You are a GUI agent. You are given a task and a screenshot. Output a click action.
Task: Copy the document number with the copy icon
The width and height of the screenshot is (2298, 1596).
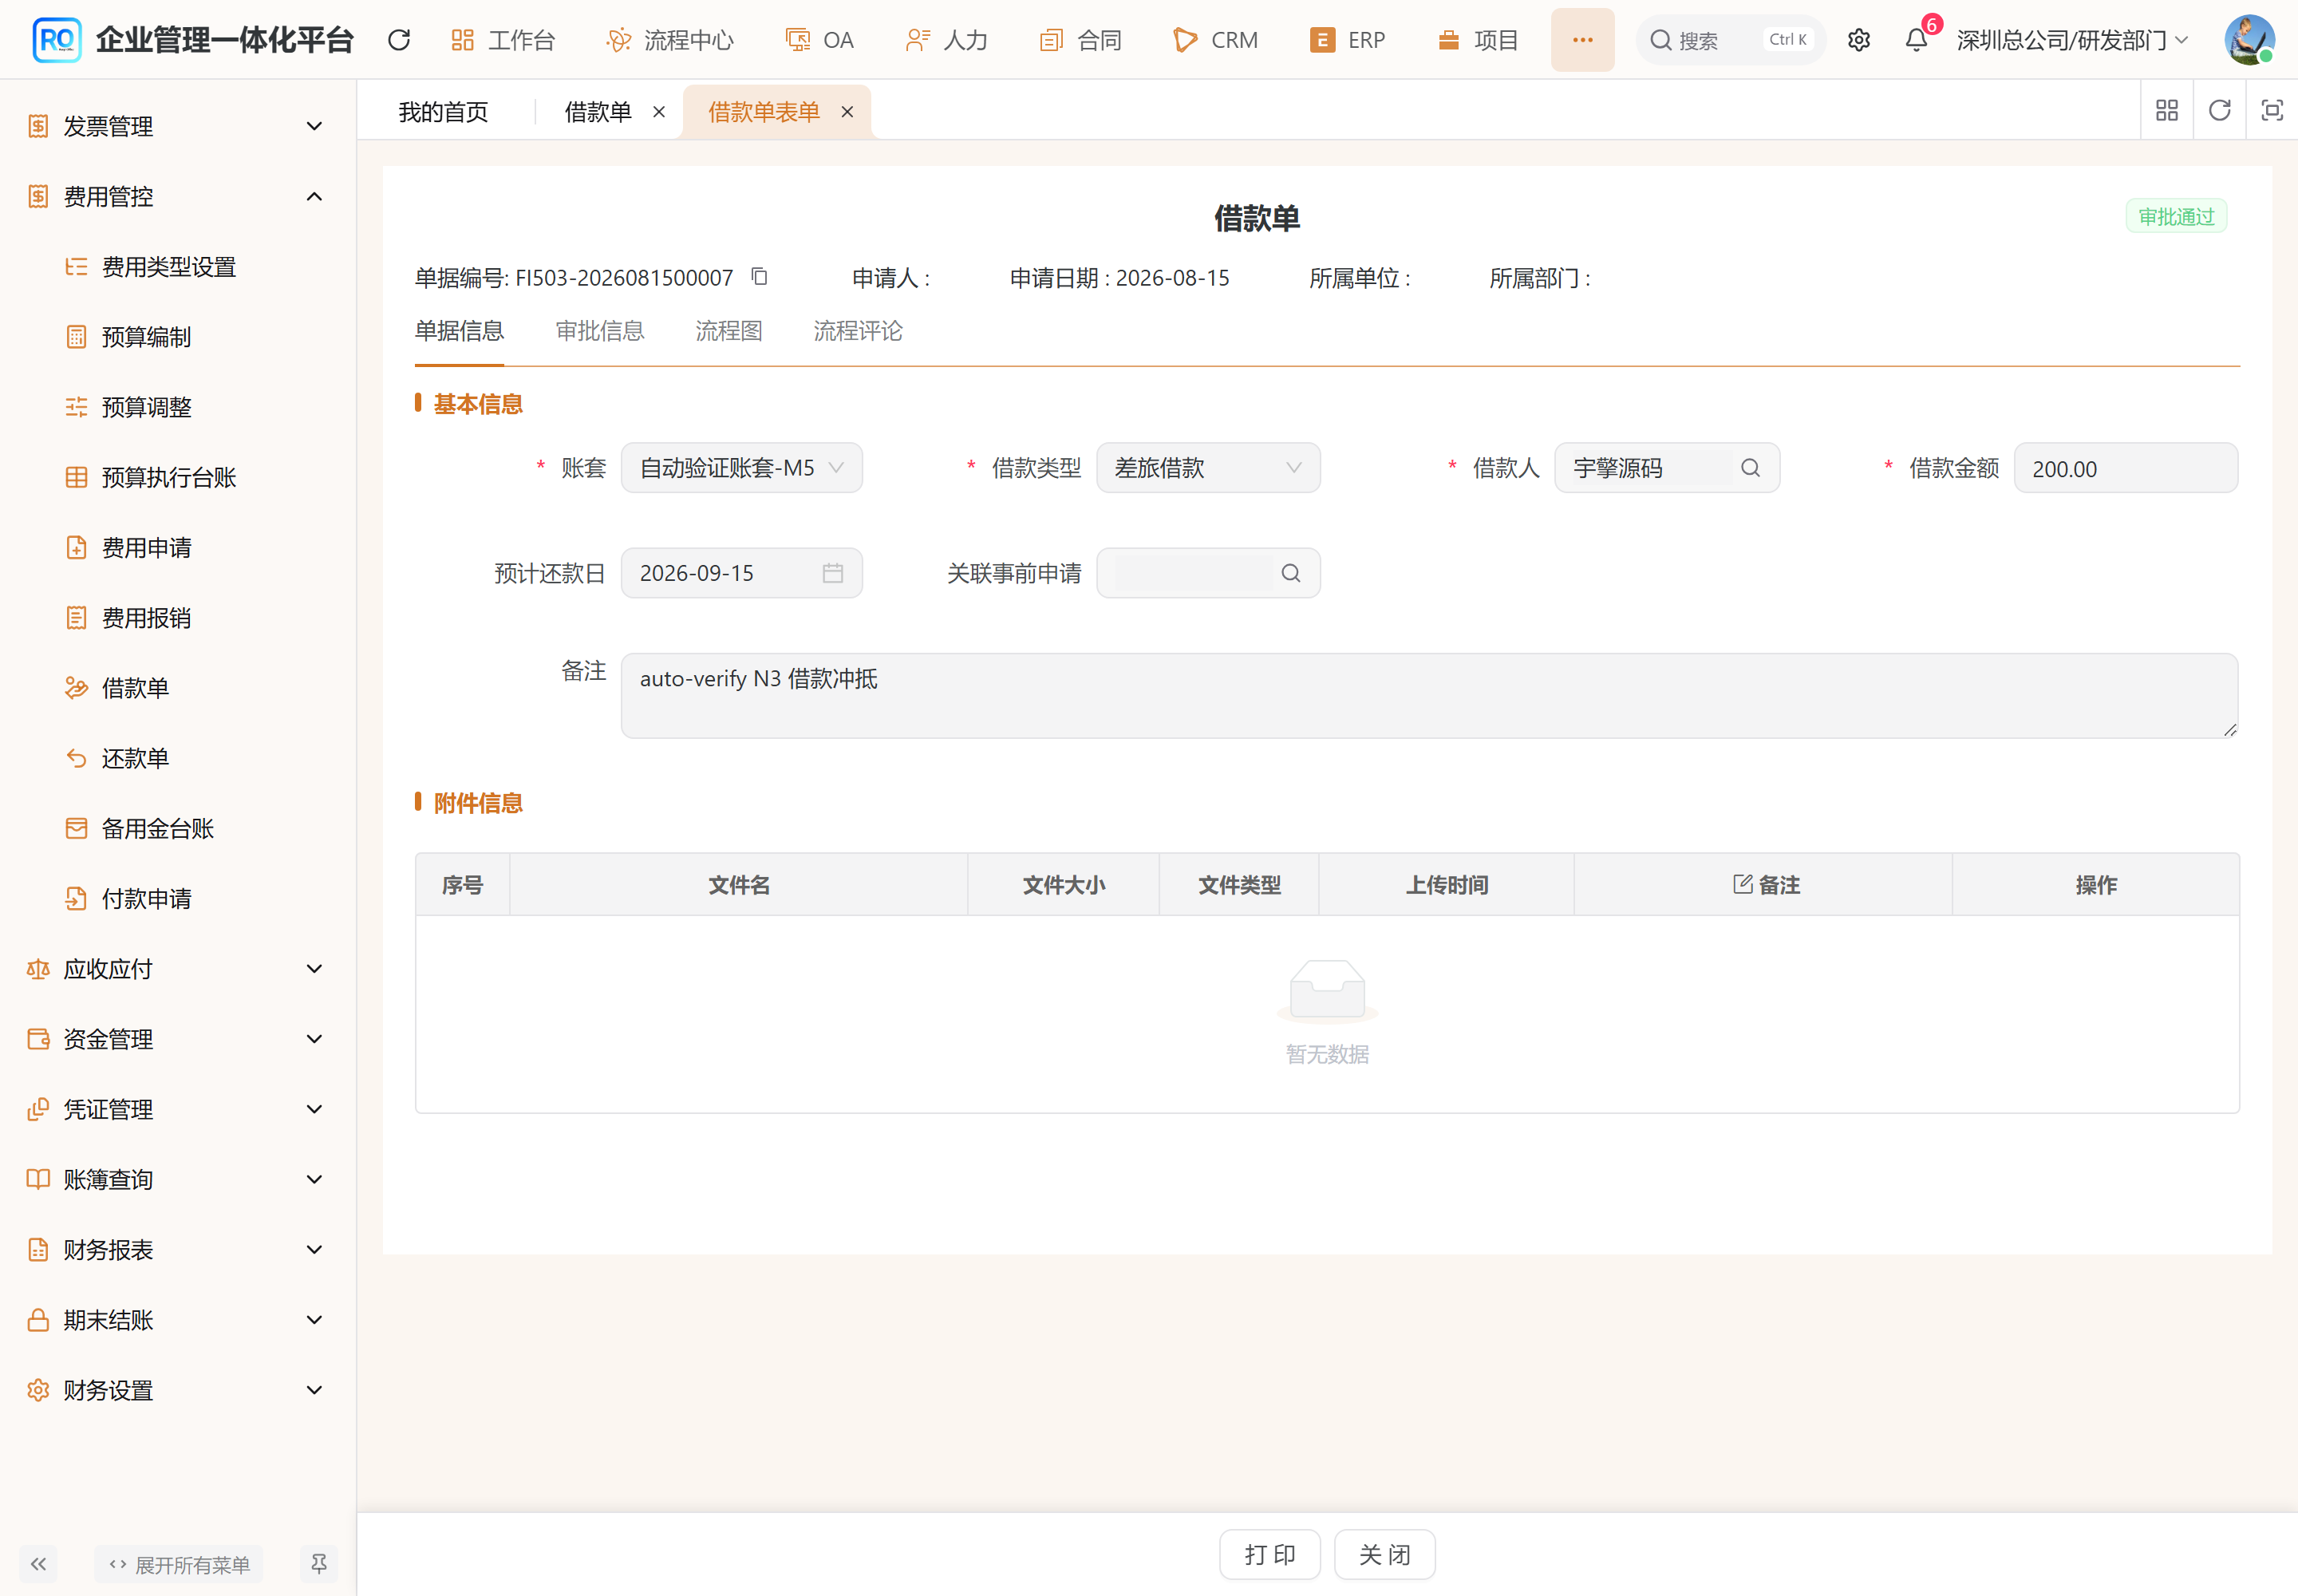pos(759,277)
